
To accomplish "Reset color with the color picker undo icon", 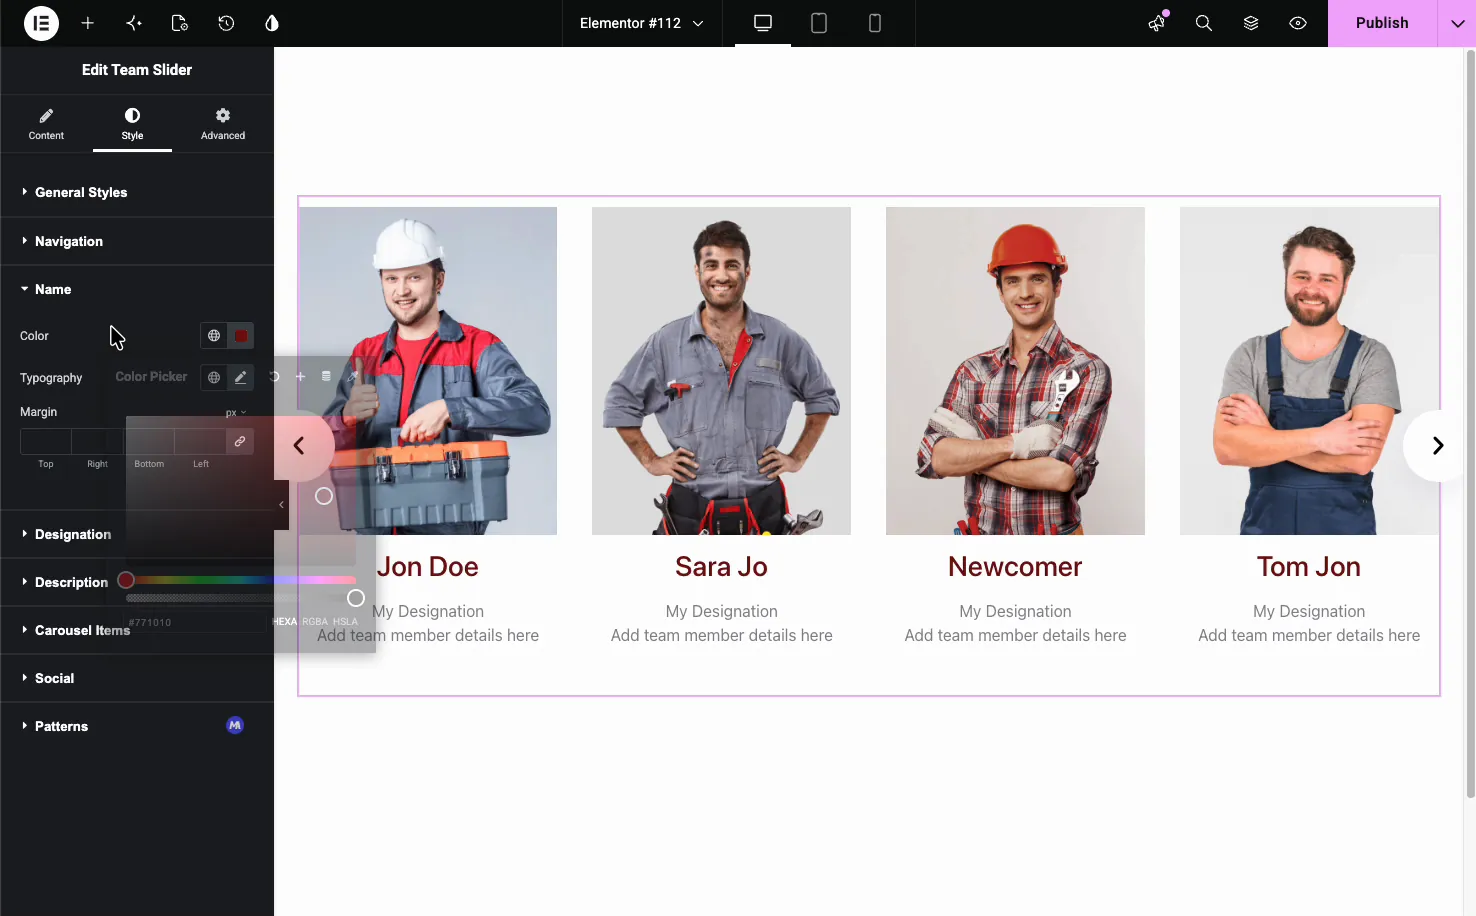I will click(x=274, y=376).
